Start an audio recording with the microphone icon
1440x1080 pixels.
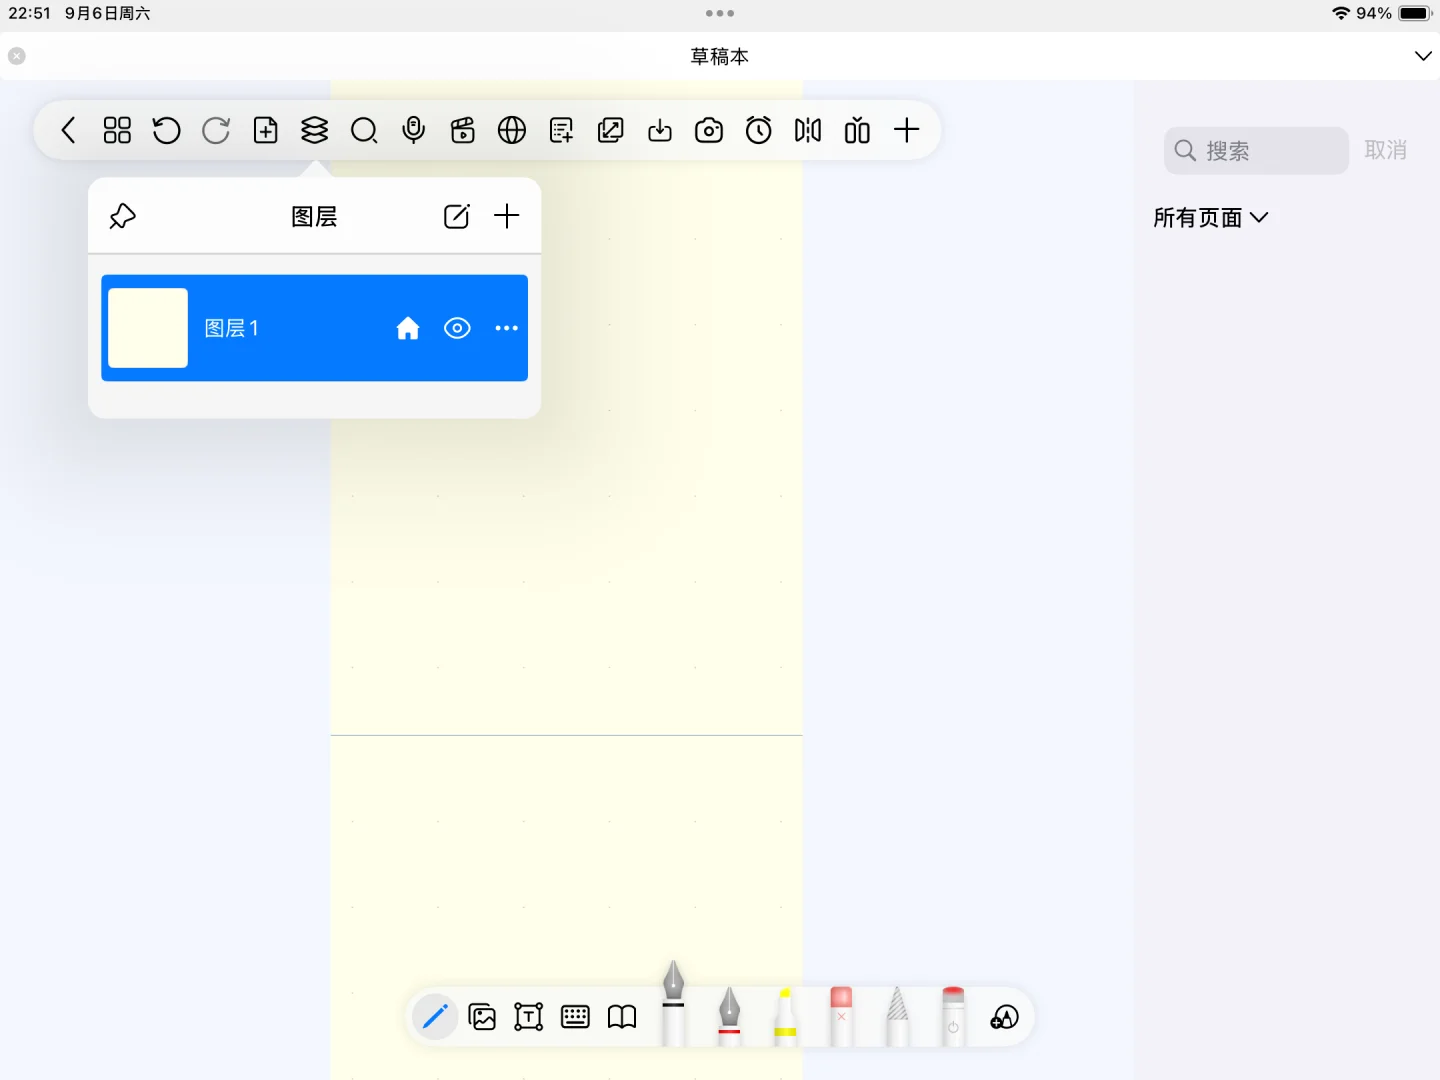(x=414, y=130)
